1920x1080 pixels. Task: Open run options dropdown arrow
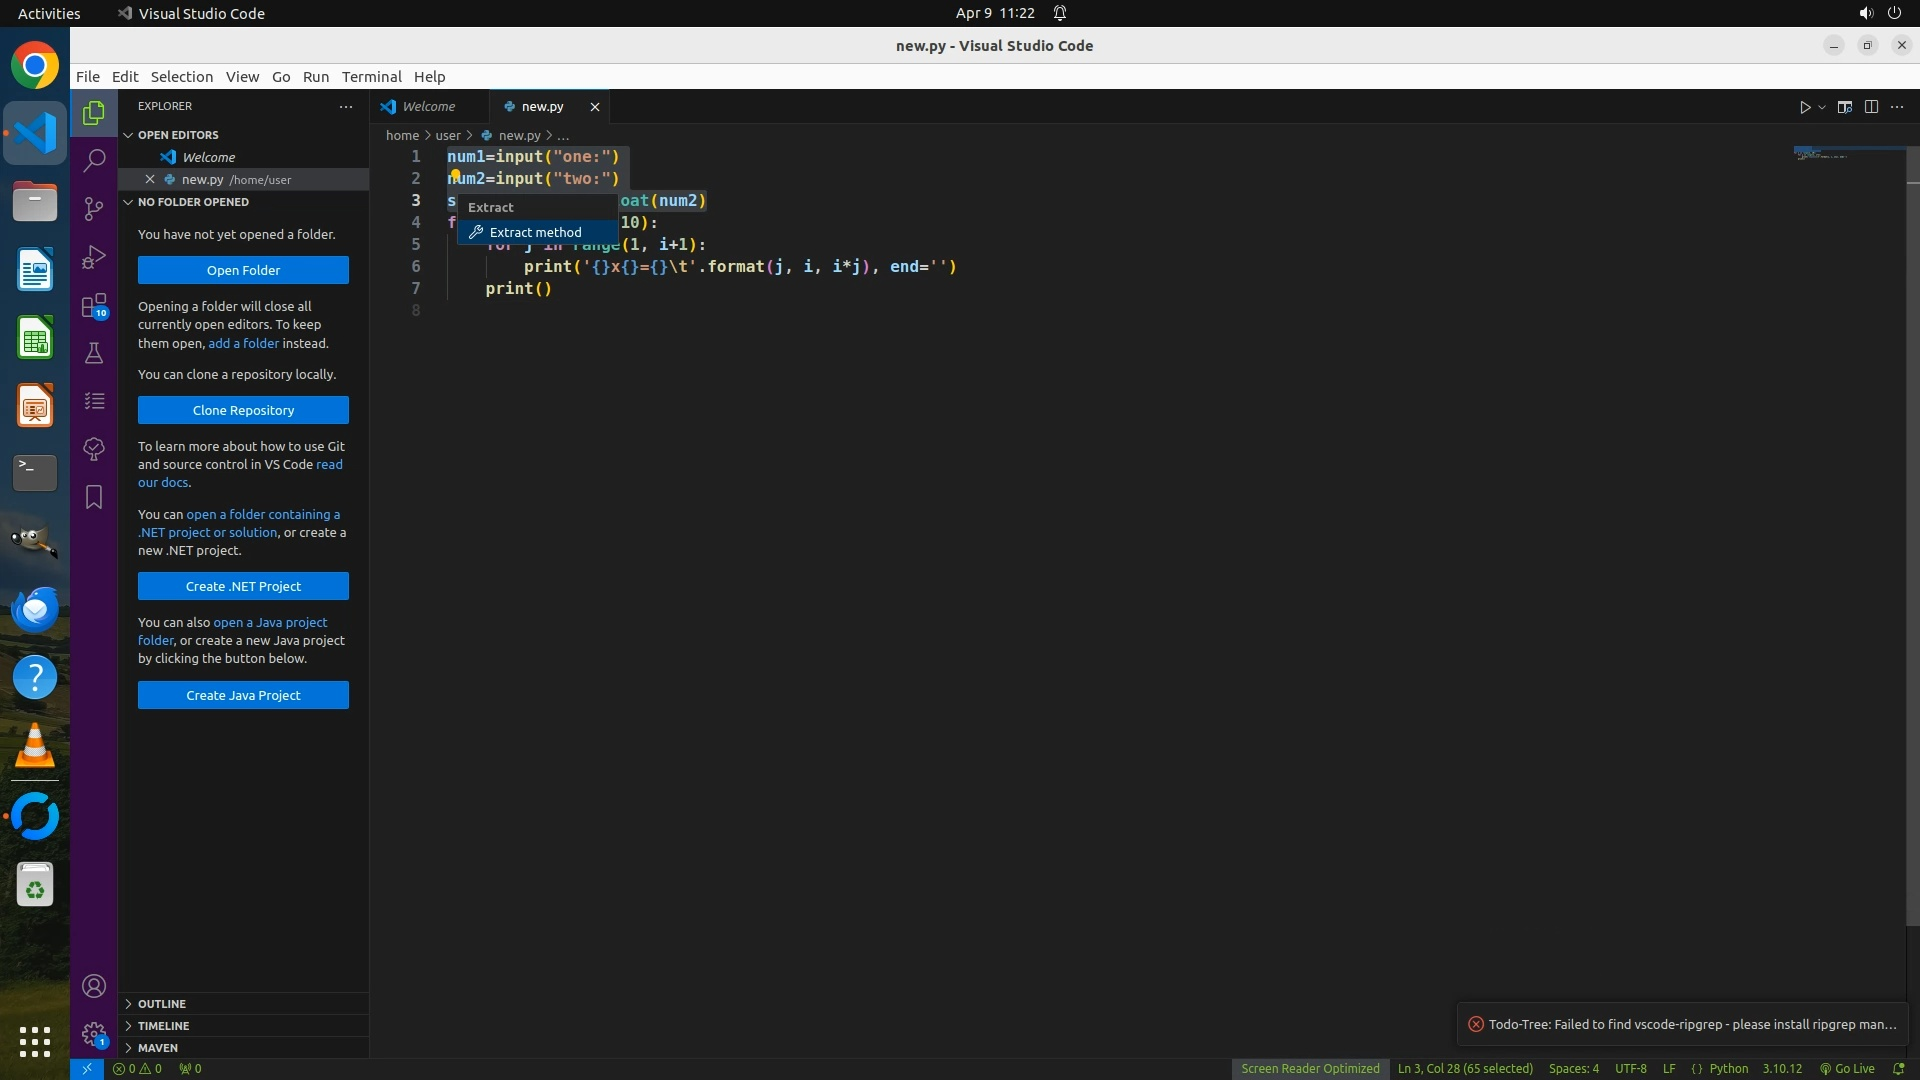[x=1822, y=107]
